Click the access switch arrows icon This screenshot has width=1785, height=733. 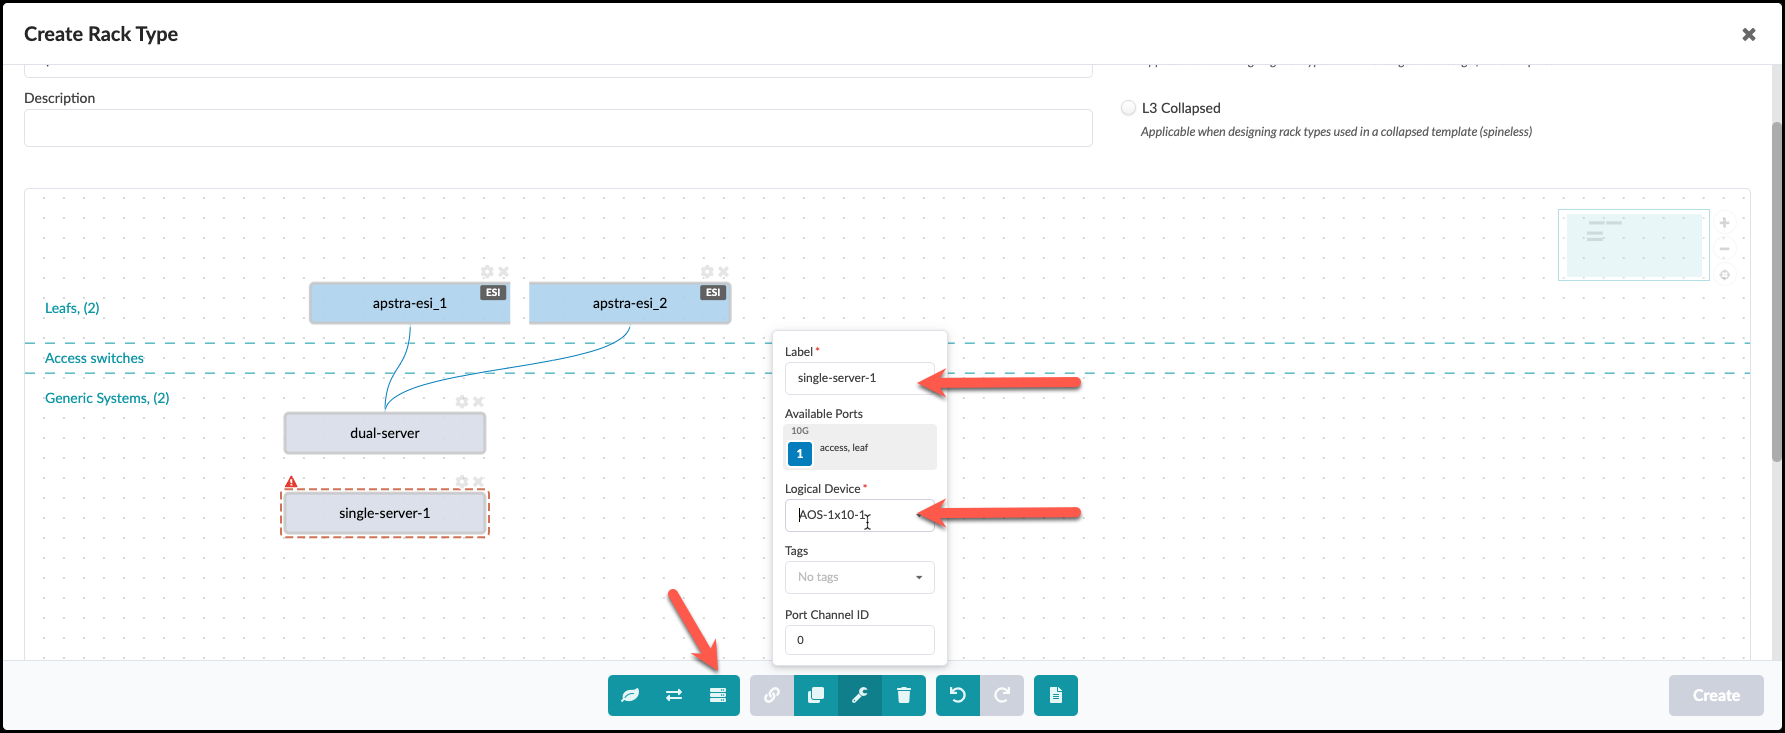pos(674,696)
